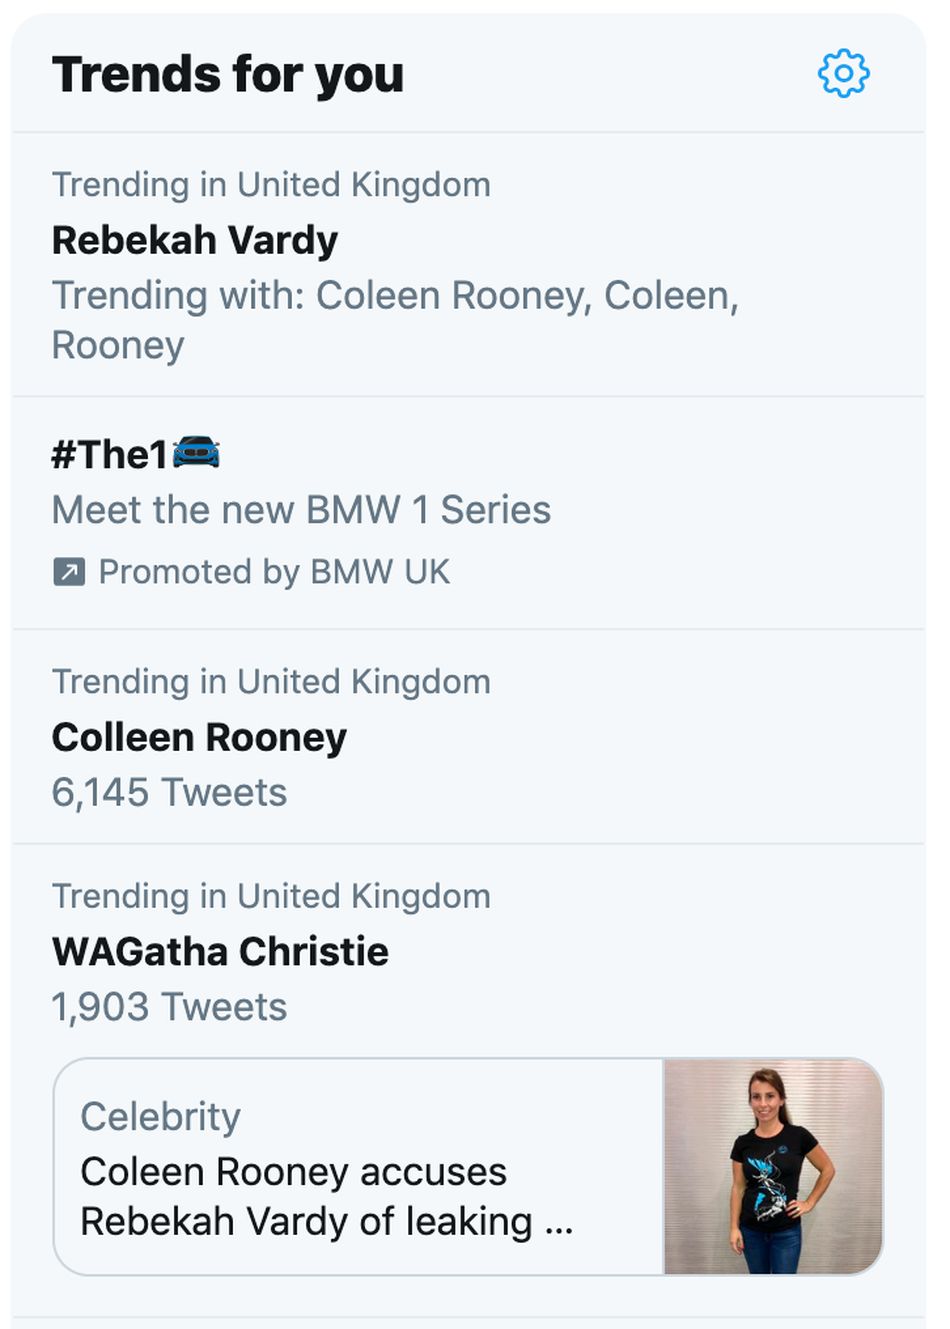Click "Meet the new BMW 1 Series"
The height and width of the screenshot is (1329, 950).
click(301, 510)
